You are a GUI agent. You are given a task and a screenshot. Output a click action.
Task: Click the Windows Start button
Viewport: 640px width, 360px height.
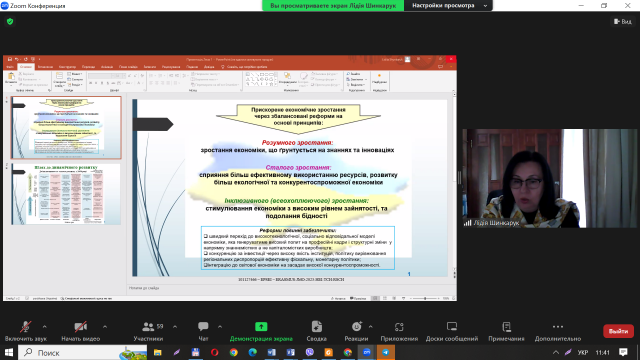(x=9, y=352)
